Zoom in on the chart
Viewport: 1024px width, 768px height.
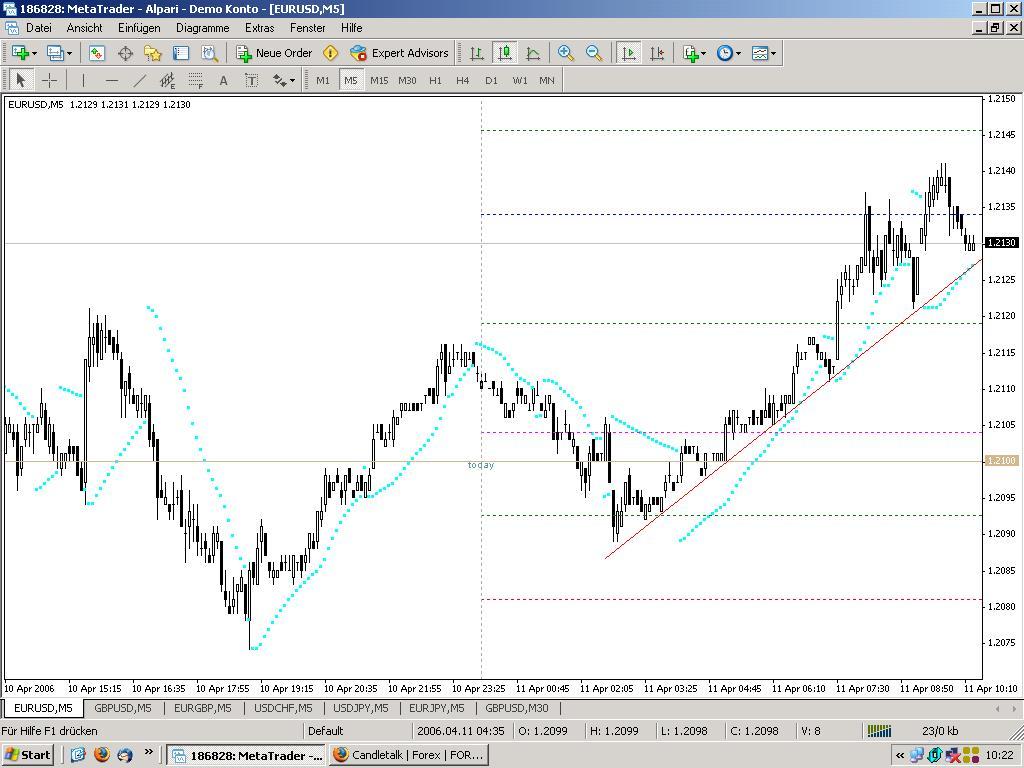[x=566, y=53]
